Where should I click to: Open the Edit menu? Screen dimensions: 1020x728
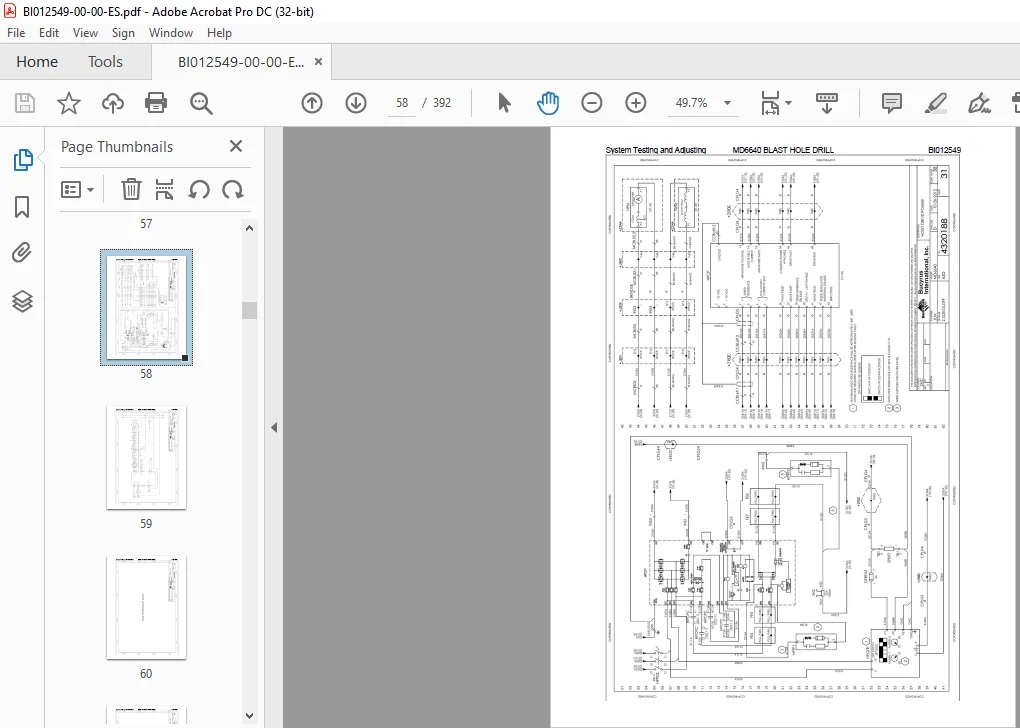point(49,33)
